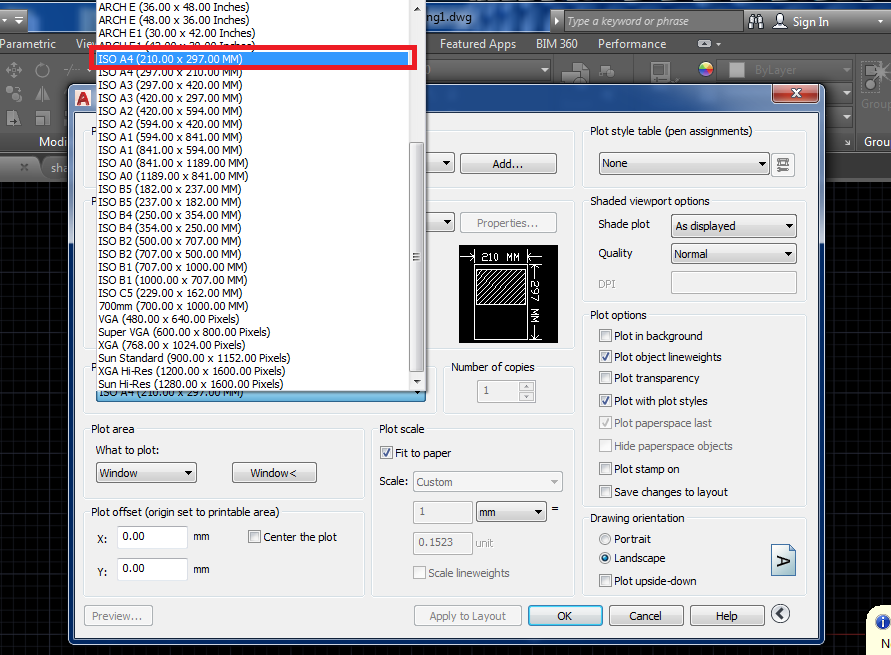Enable Plot transparency checkbox
The image size is (891, 655).
pyautogui.click(x=605, y=378)
